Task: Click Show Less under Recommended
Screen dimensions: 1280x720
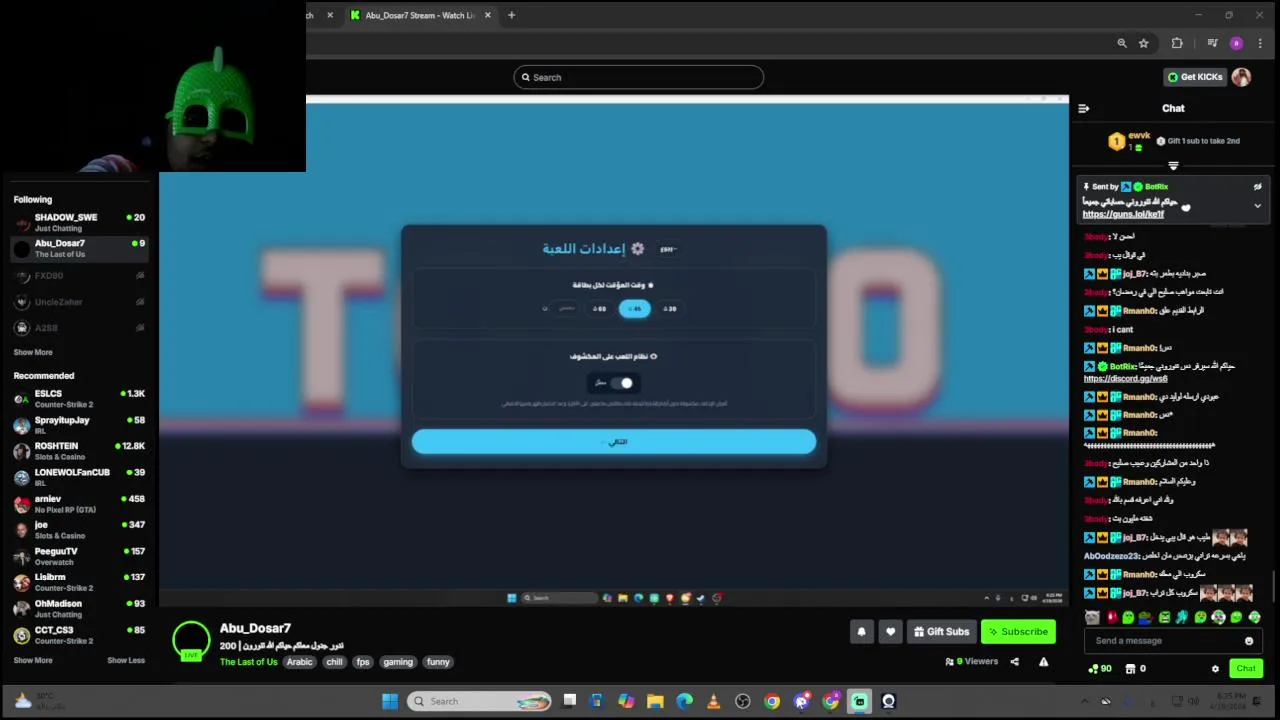Action: pyautogui.click(x=126, y=660)
